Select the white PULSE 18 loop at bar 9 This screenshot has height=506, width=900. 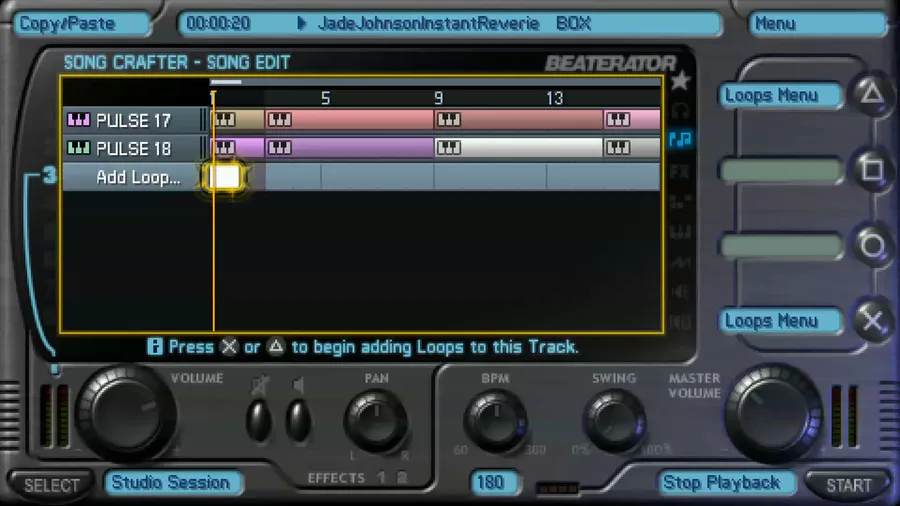click(x=519, y=147)
